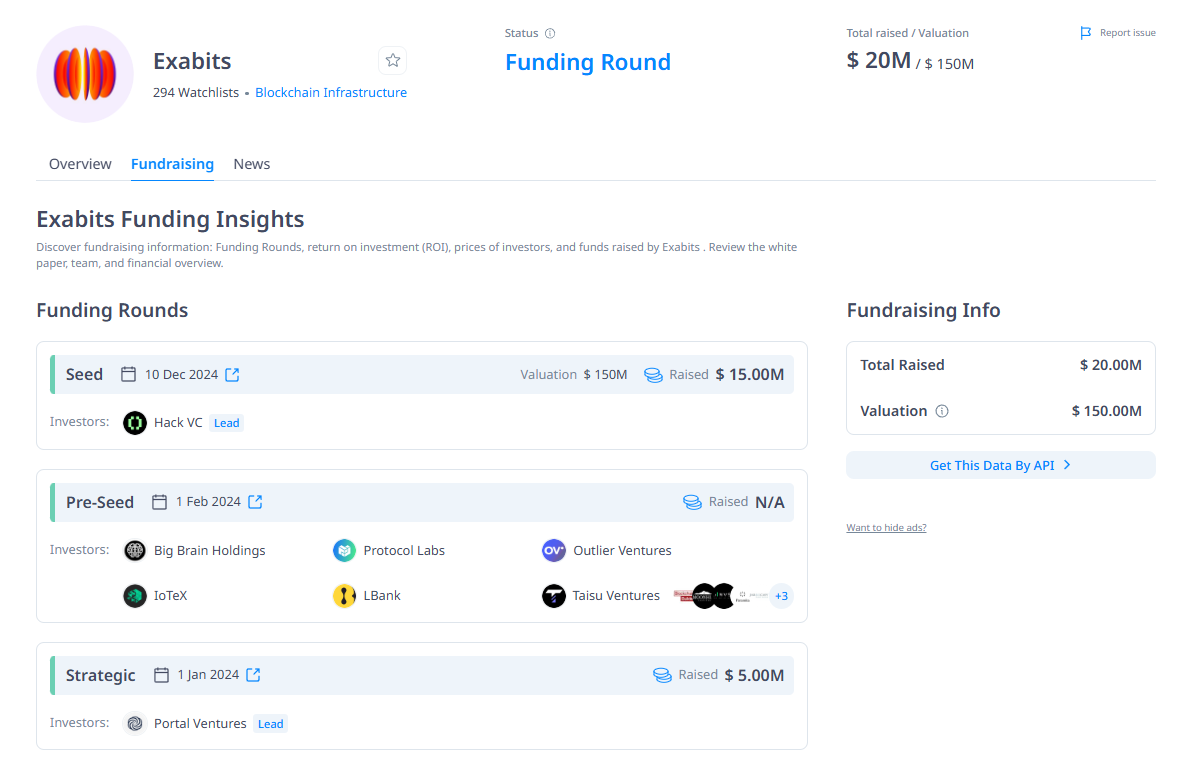
Task: Click the Outlier Ventures logo icon
Action: pyautogui.click(x=554, y=550)
